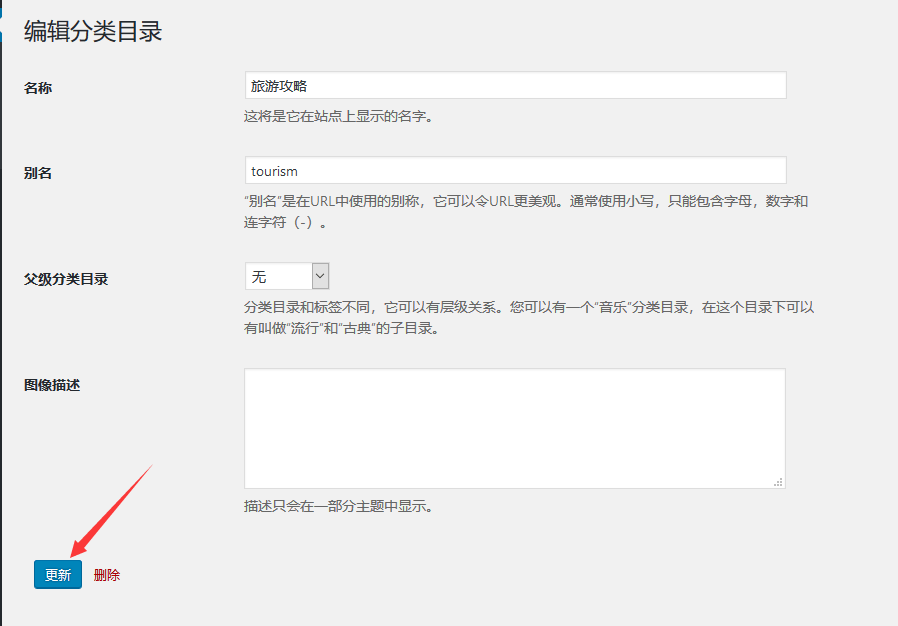Viewport: 898px width, 626px height.
Task: Click the hierarchy explanation under parent dropdown
Action: coord(529,317)
